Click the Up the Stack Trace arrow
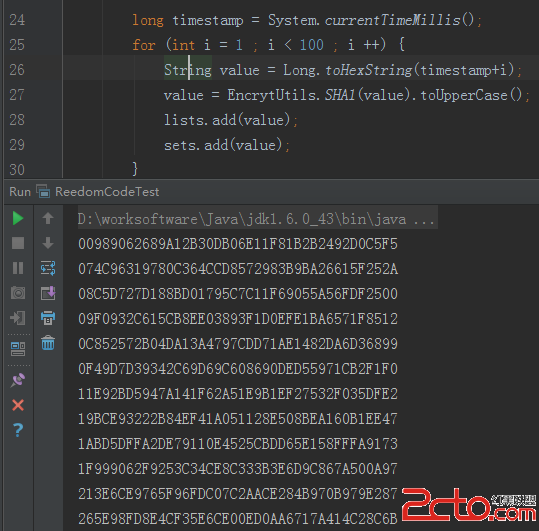The width and height of the screenshot is (539, 531). [x=48, y=218]
